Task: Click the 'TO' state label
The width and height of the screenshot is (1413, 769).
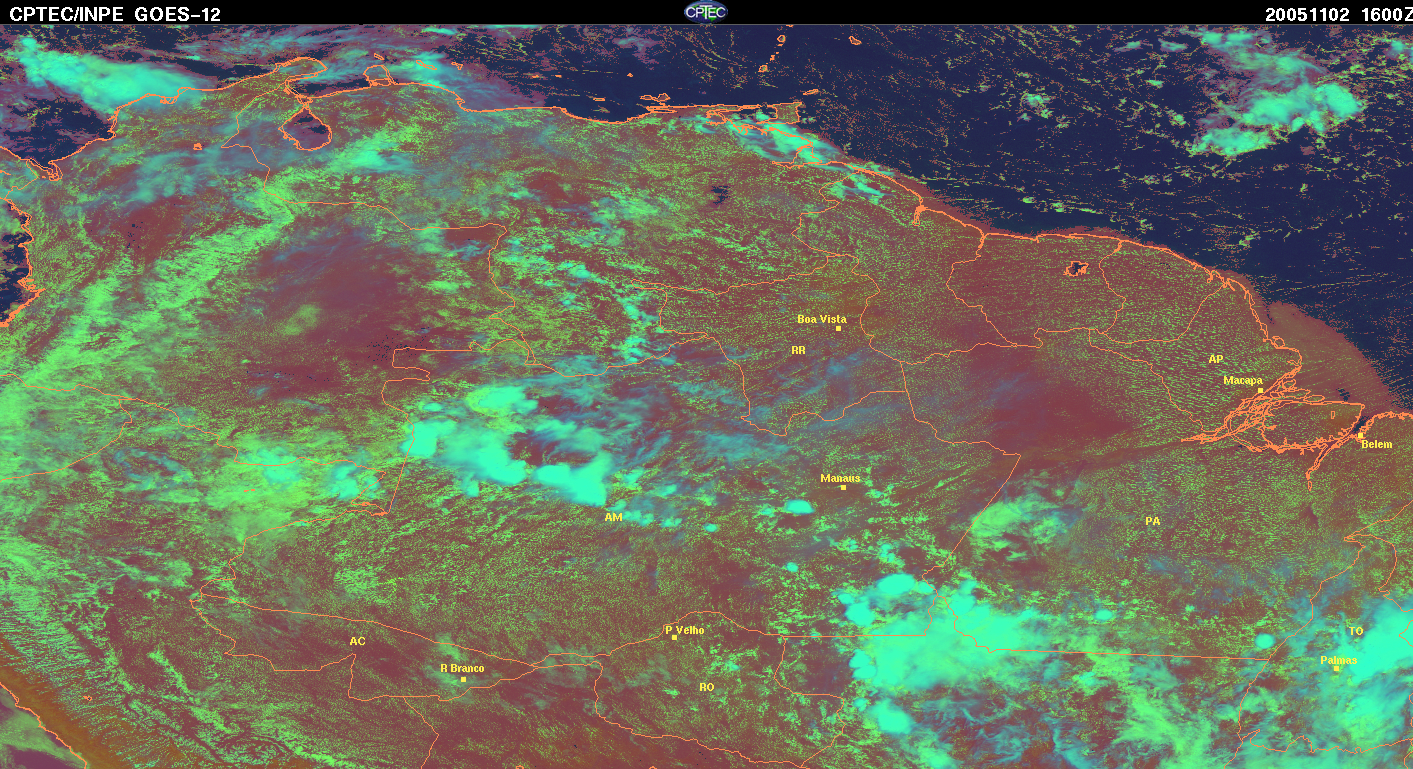Action: [x=1355, y=631]
